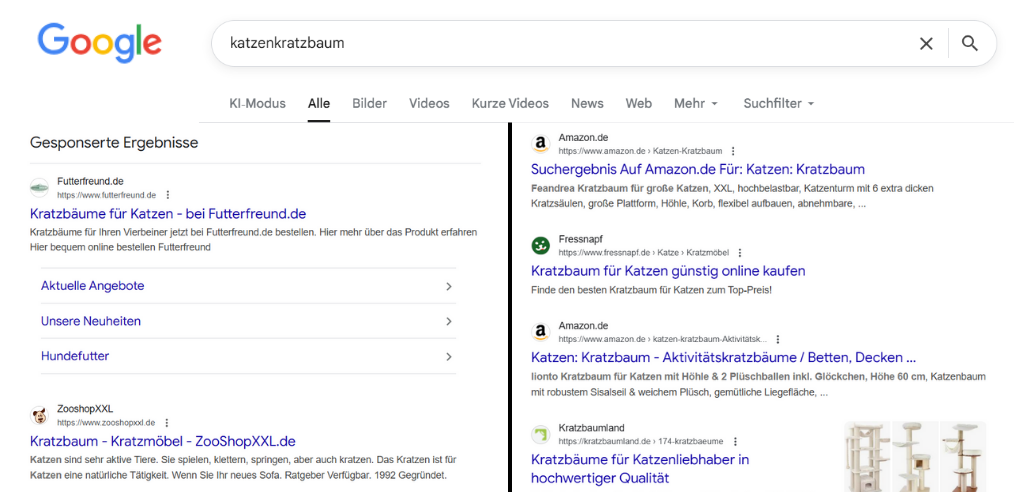Open three-dot menu beside Katzen-Kratzbaum breadcrumb

click(733, 151)
